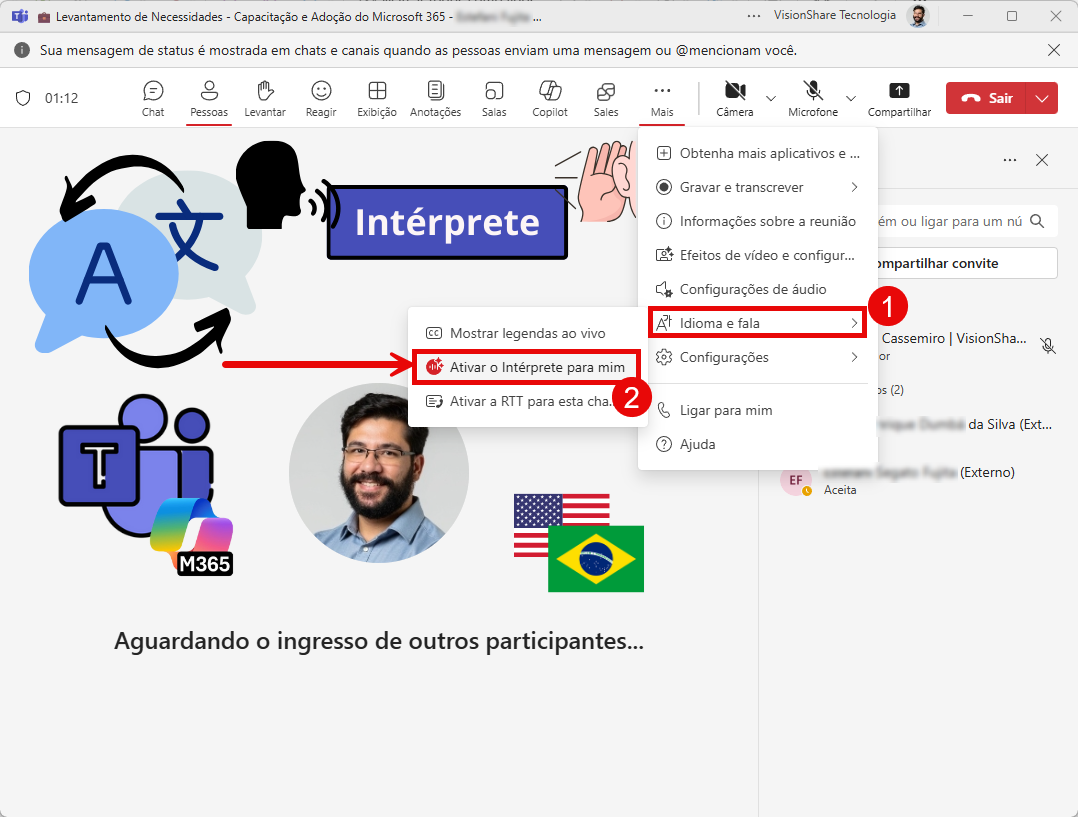Click Compartilhar convite button
The image size is (1078, 817).
[x=966, y=263]
